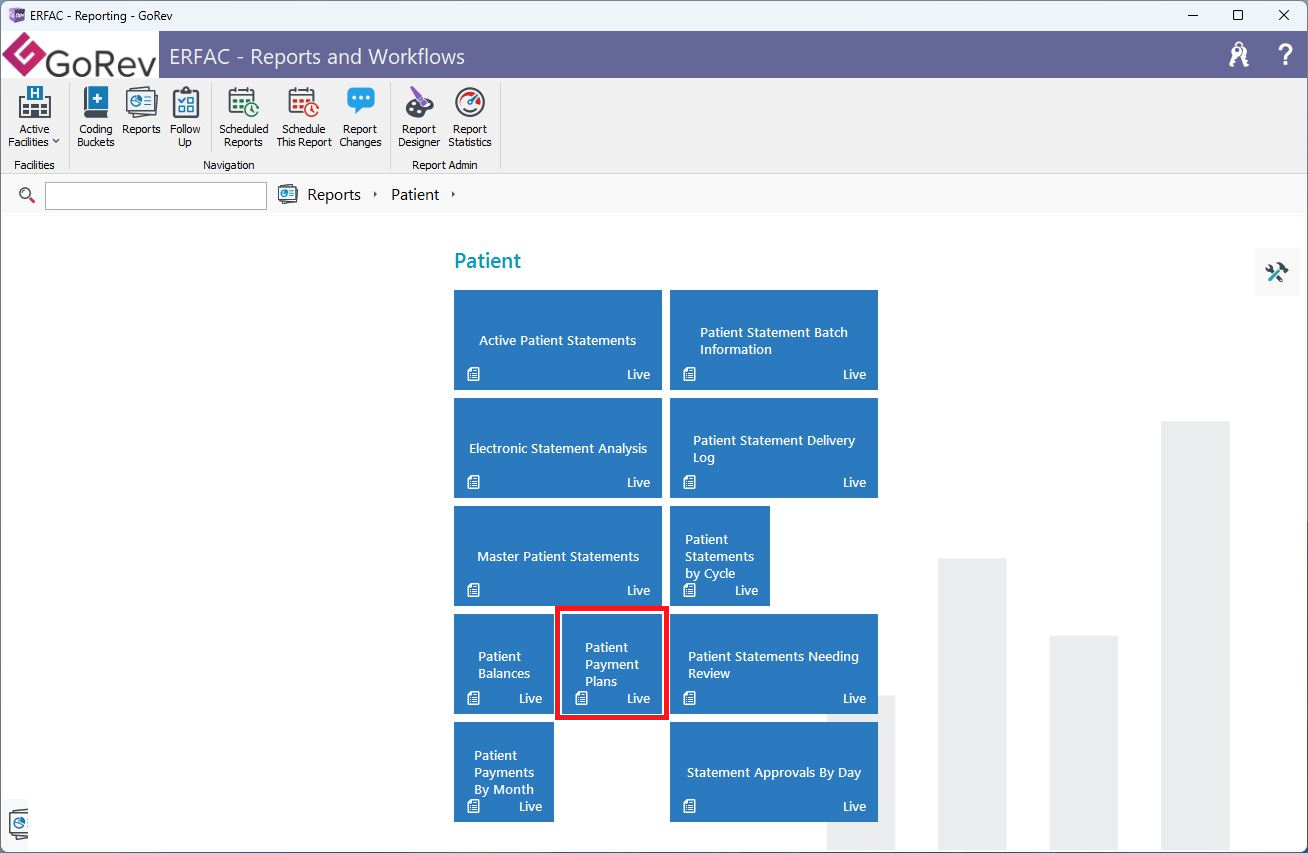Open the Active Patient Statements tile
Viewport: 1308px width, 853px height.
(x=558, y=340)
